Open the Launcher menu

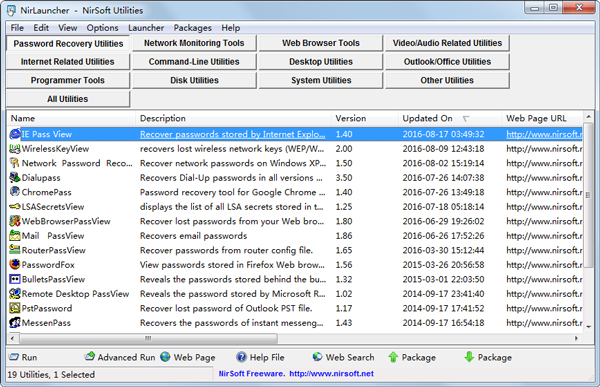click(146, 28)
